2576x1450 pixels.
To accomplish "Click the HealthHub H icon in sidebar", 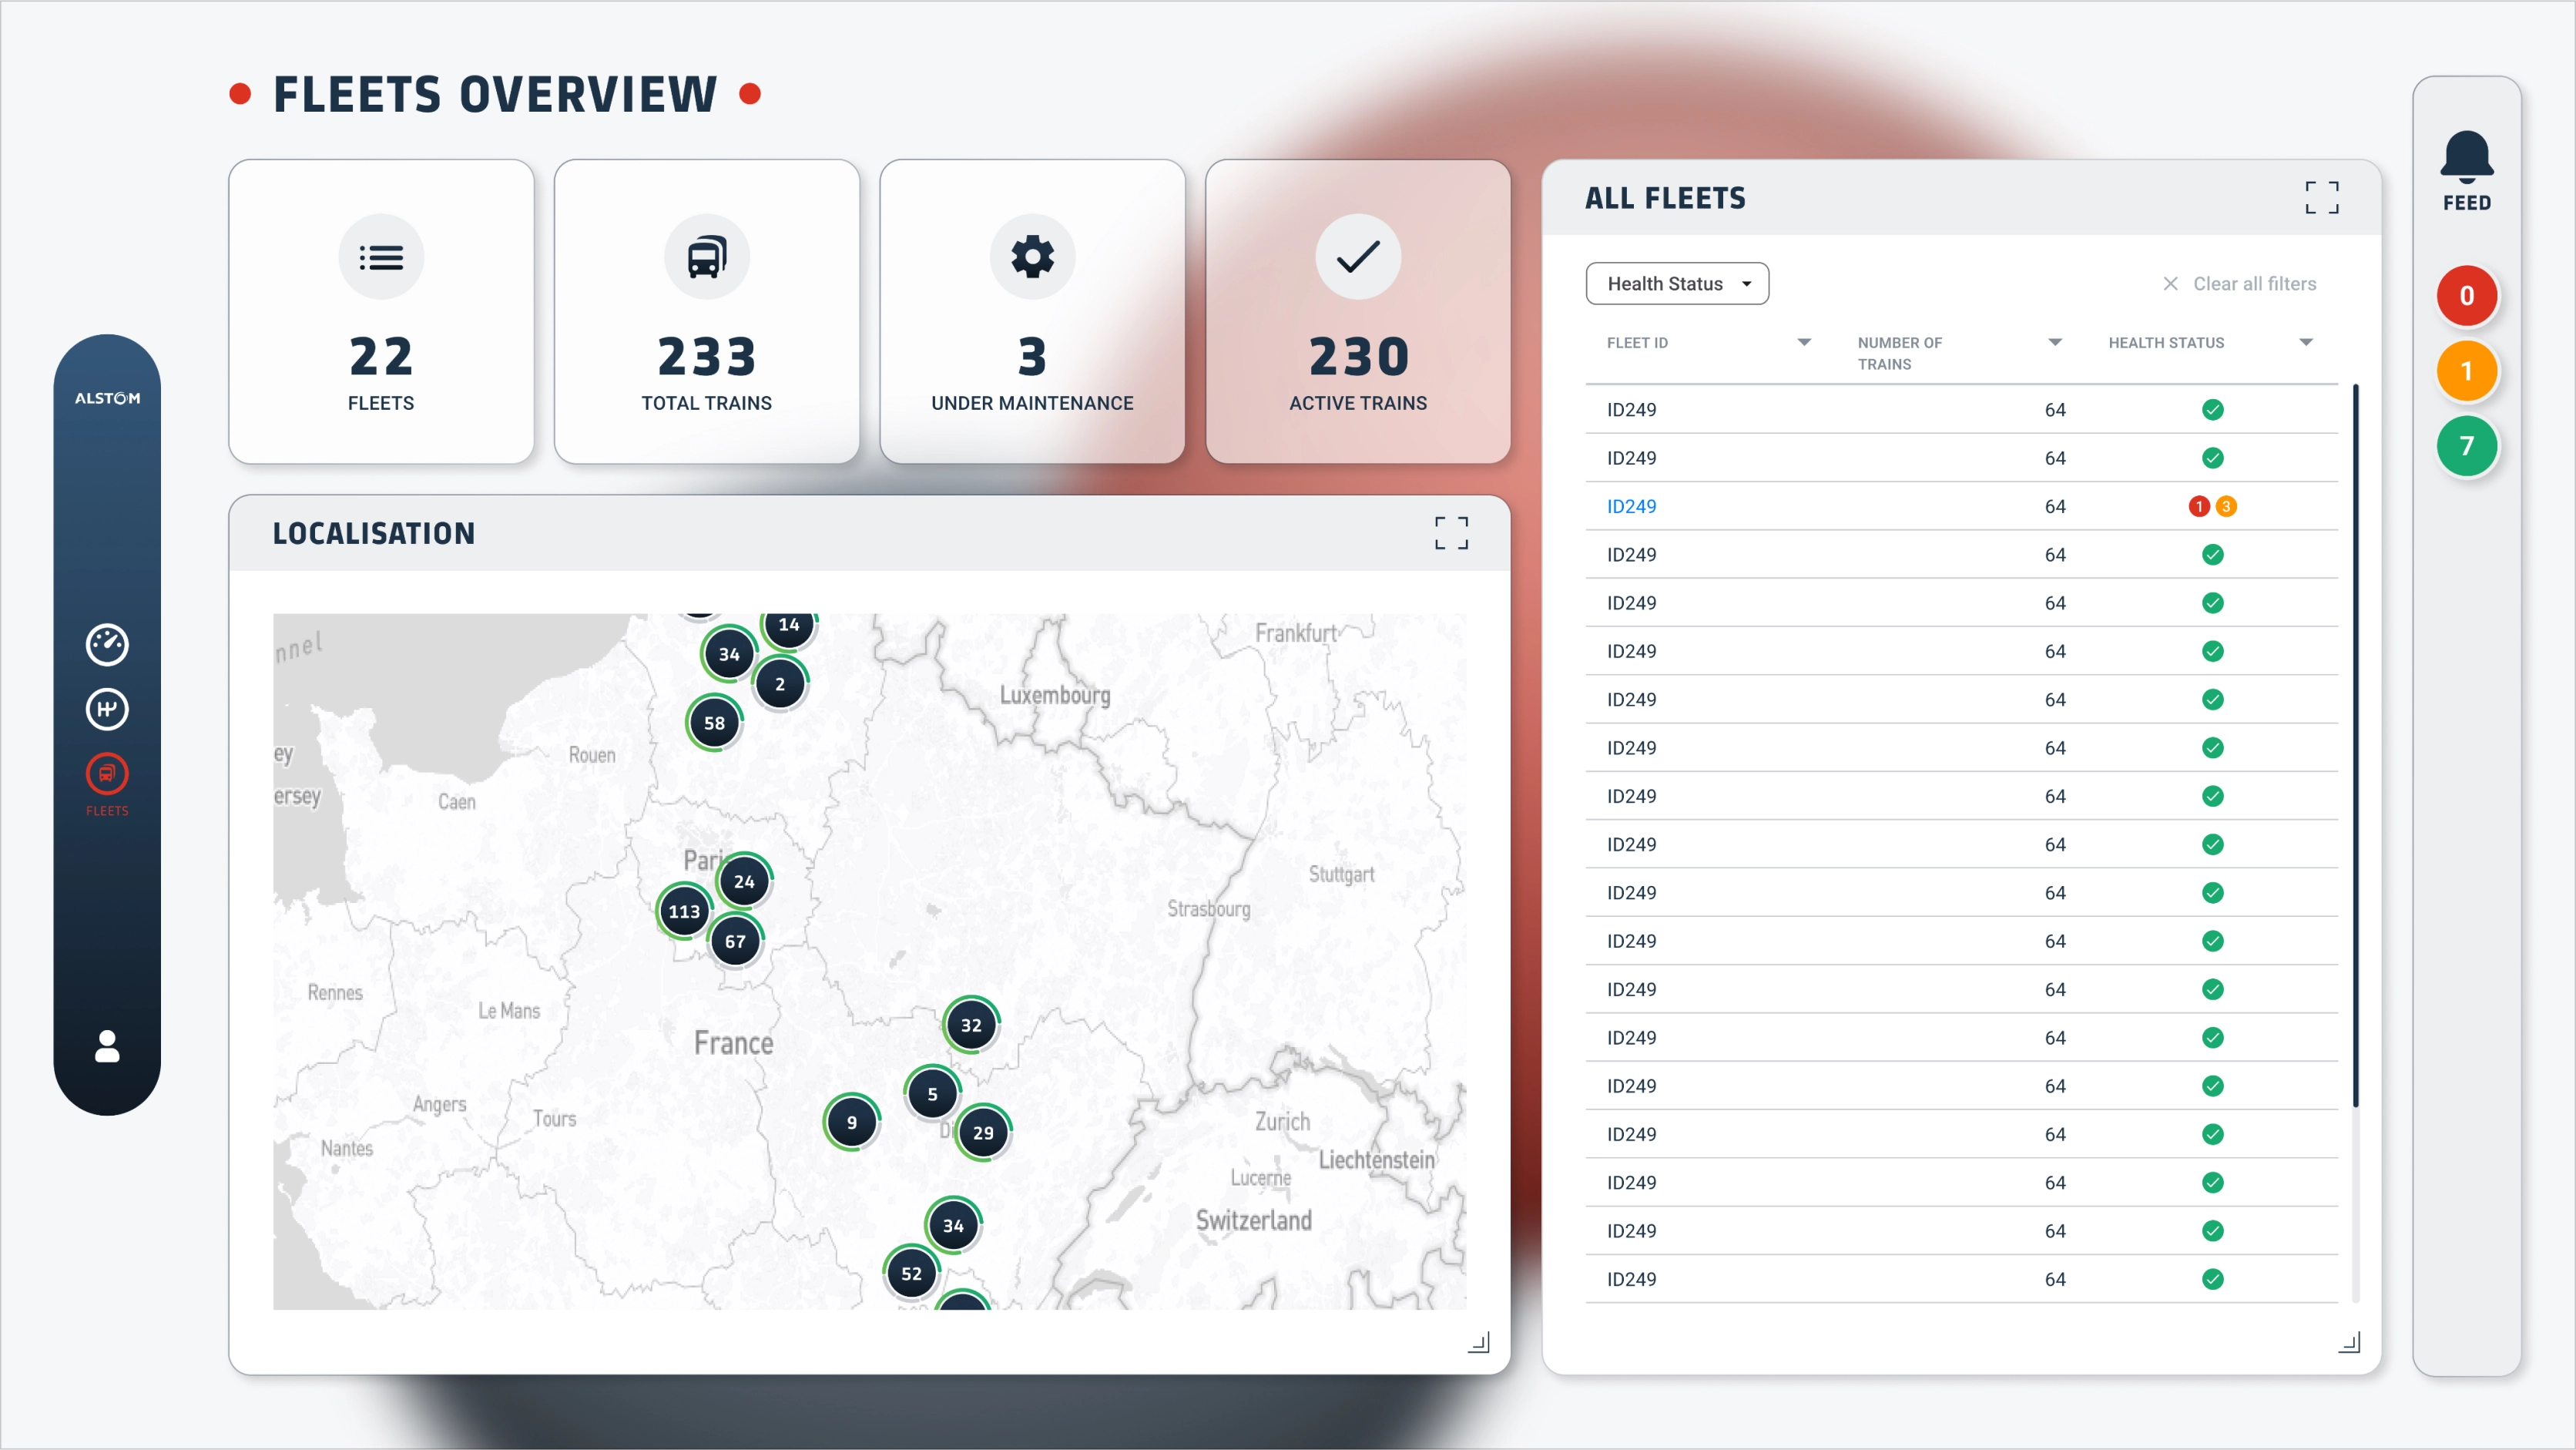I will pos(107,709).
